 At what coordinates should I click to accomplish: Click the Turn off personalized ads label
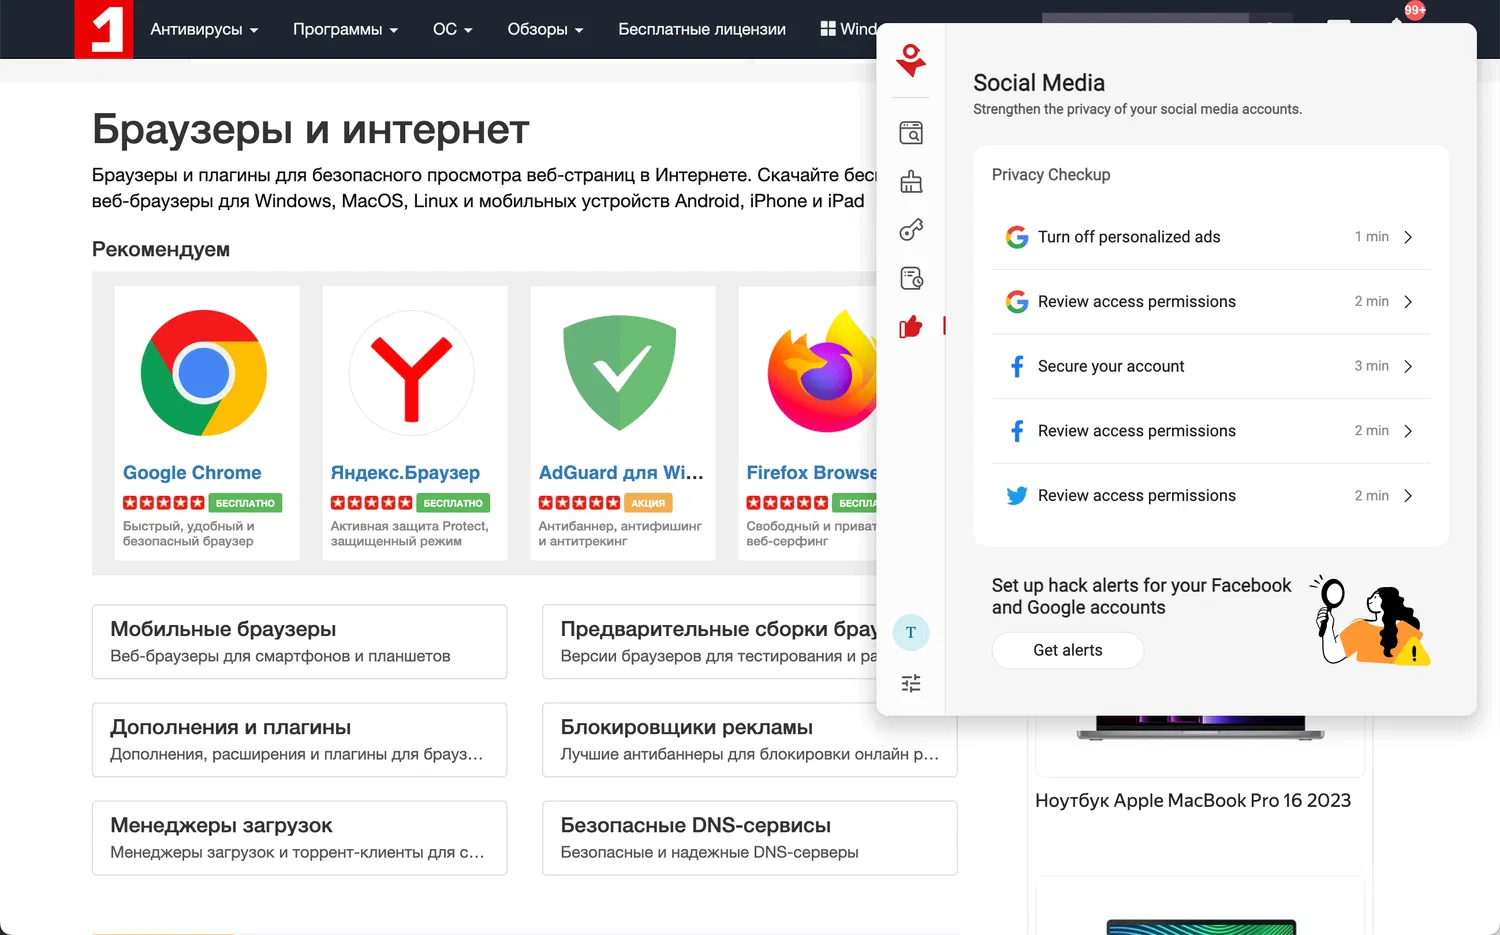[1129, 237]
